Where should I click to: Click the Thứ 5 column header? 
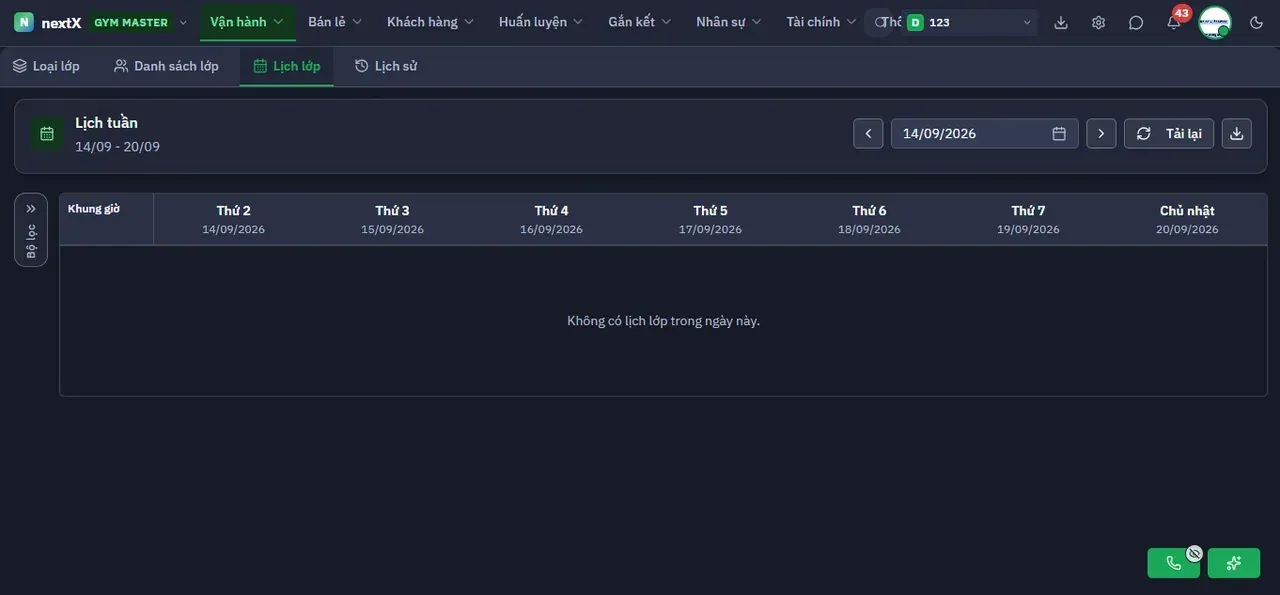tap(711, 219)
